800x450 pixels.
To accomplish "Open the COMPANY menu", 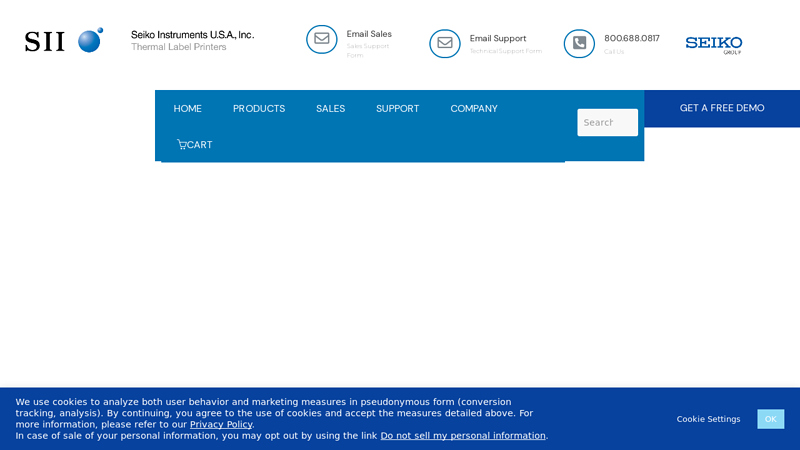I will (x=473, y=109).
